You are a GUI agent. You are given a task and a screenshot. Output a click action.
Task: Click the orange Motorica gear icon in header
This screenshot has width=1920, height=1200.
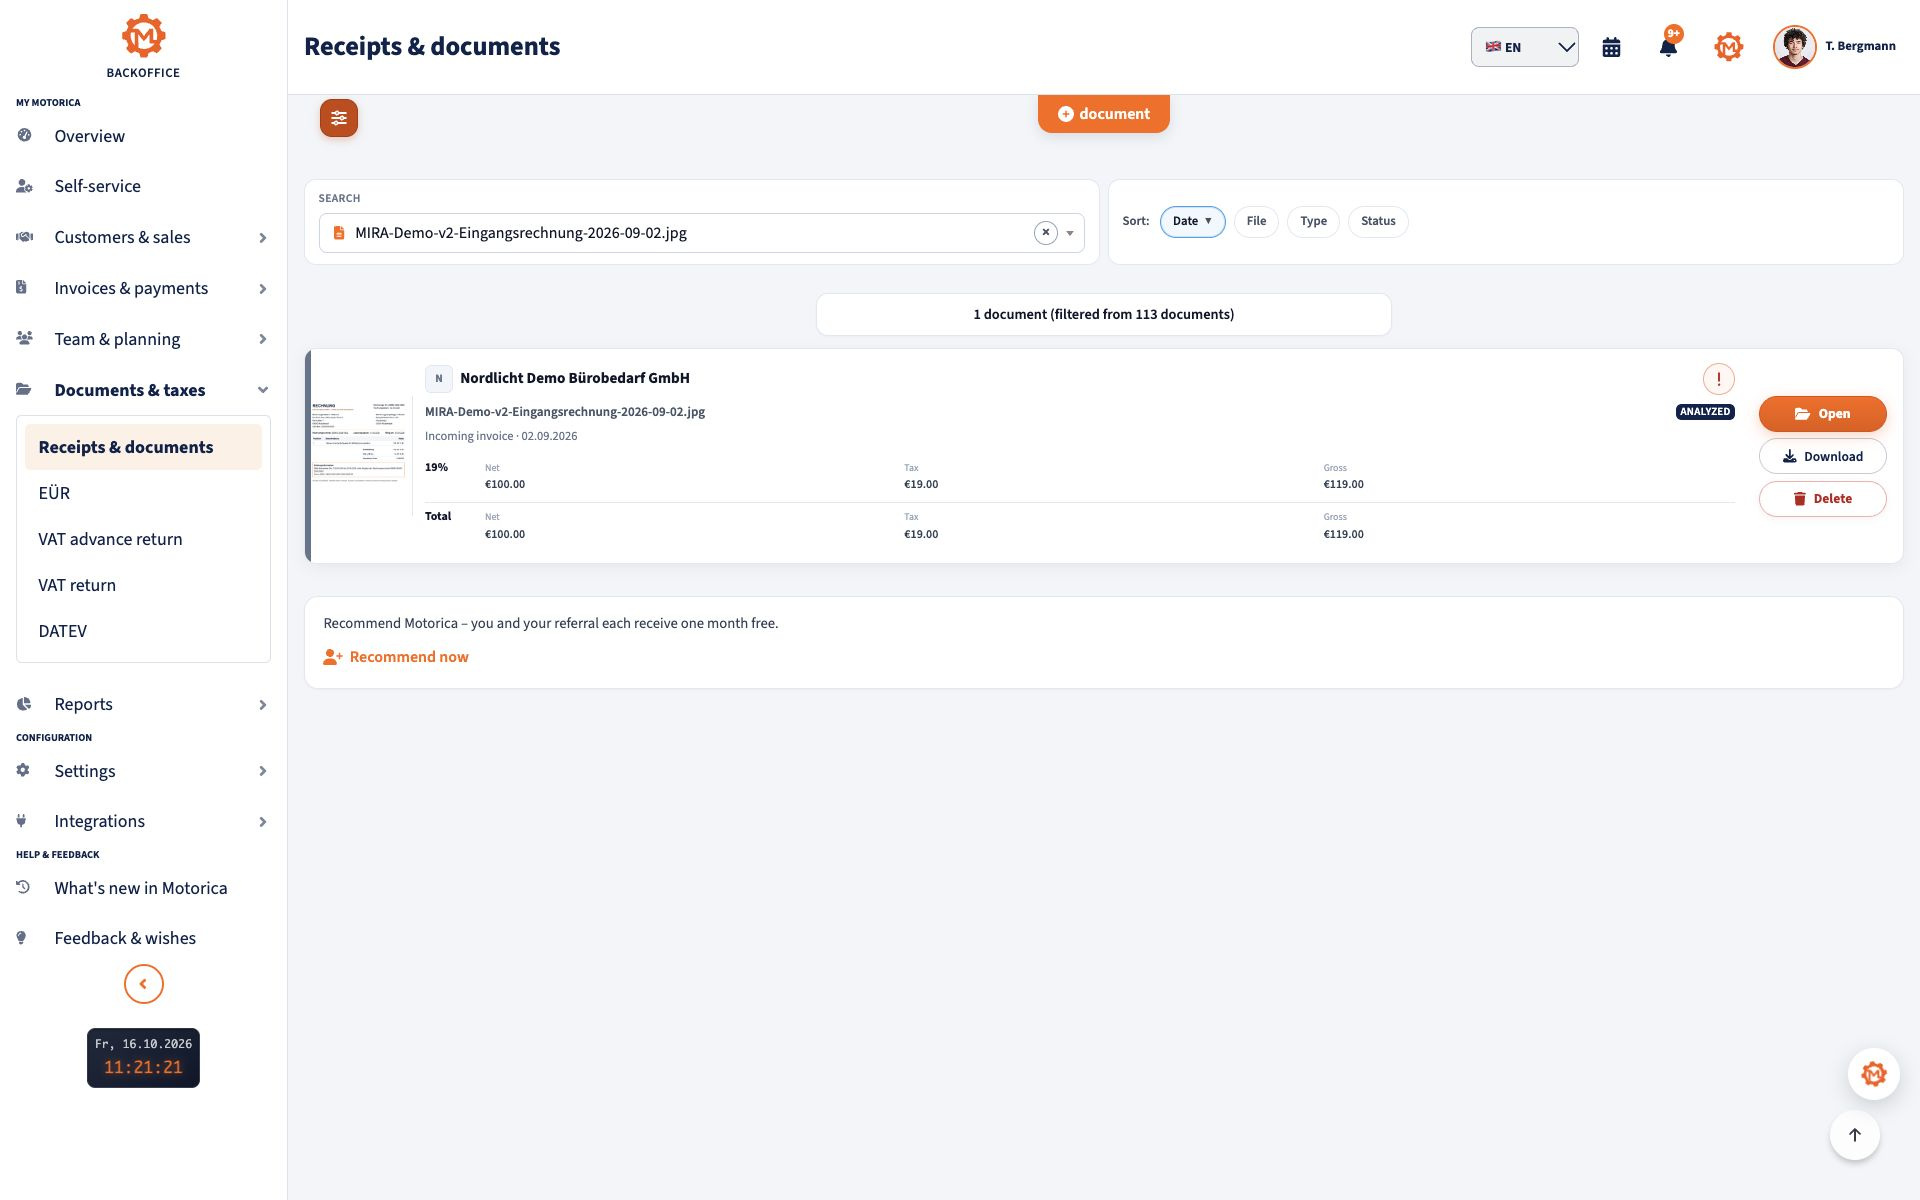1728,47
